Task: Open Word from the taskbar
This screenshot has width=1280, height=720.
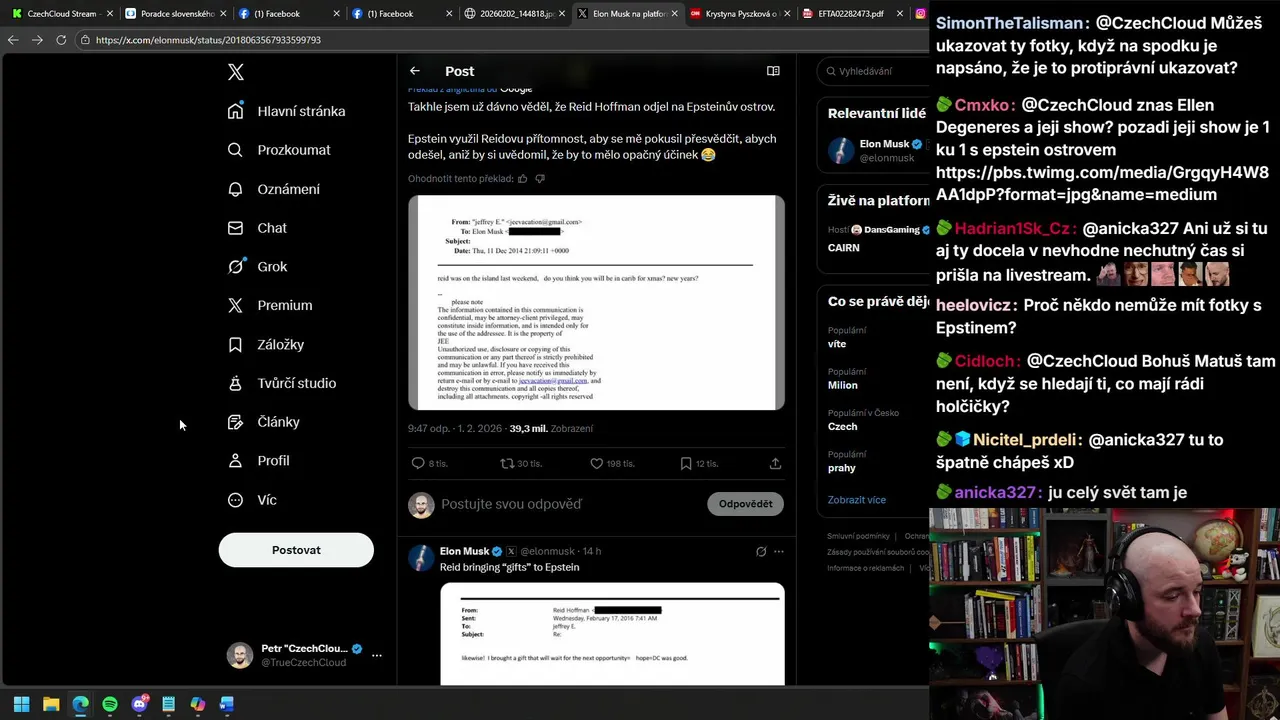Action: click(227, 704)
